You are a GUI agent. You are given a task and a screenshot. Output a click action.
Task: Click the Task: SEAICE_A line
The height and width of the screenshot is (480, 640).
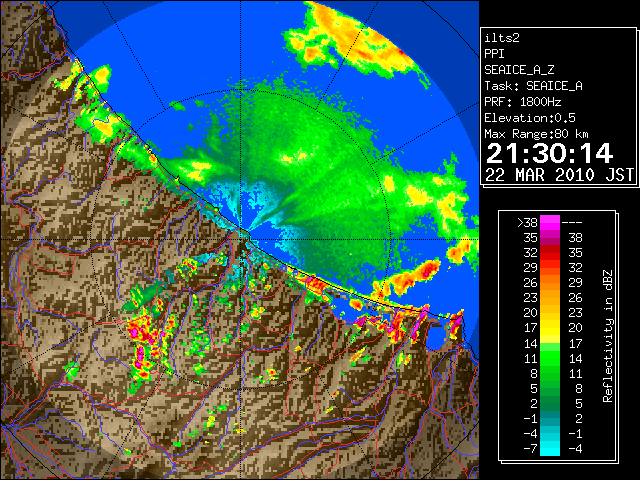click(533, 86)
